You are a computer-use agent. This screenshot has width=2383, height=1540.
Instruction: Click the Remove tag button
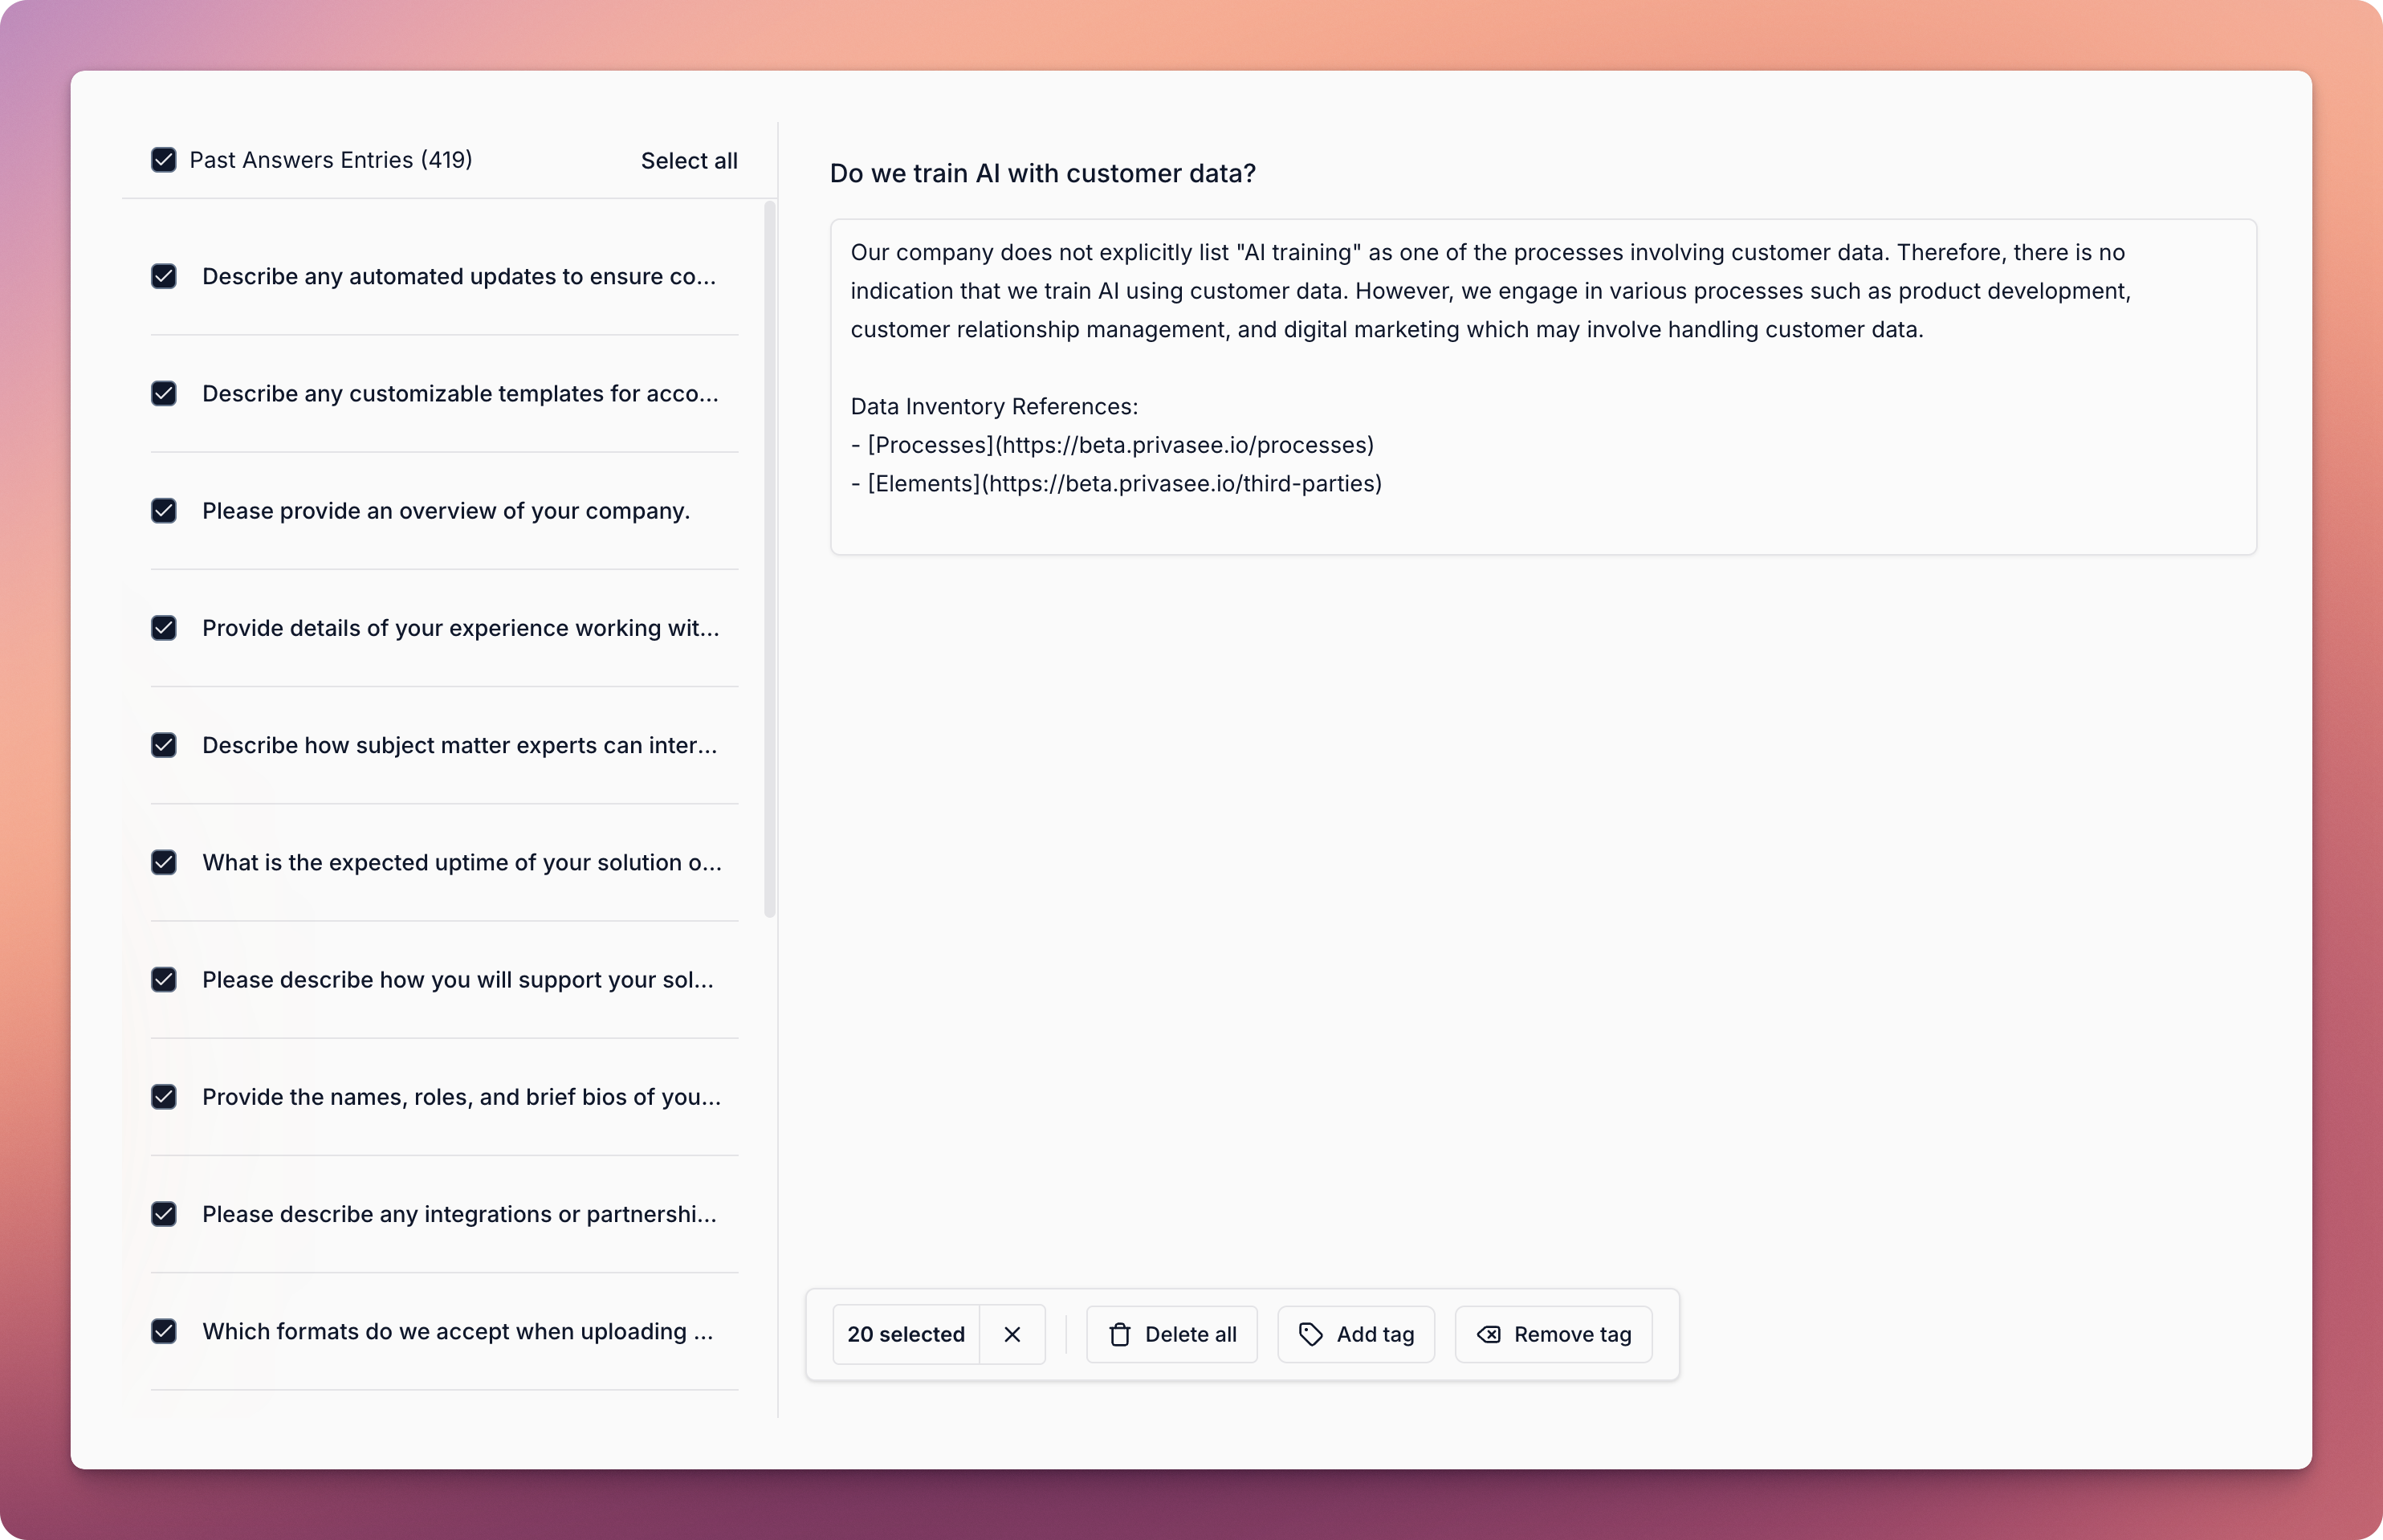click(x=1554, y=1334)
